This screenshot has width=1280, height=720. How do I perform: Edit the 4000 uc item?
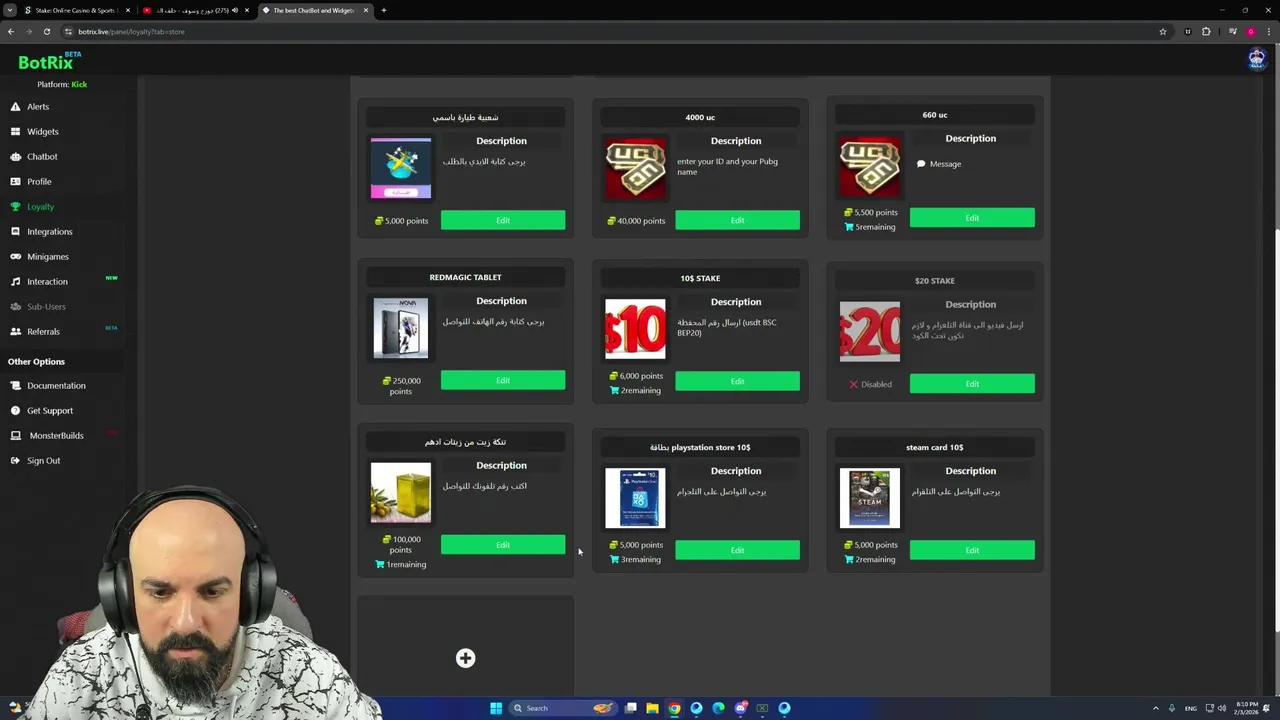(737, 220)
